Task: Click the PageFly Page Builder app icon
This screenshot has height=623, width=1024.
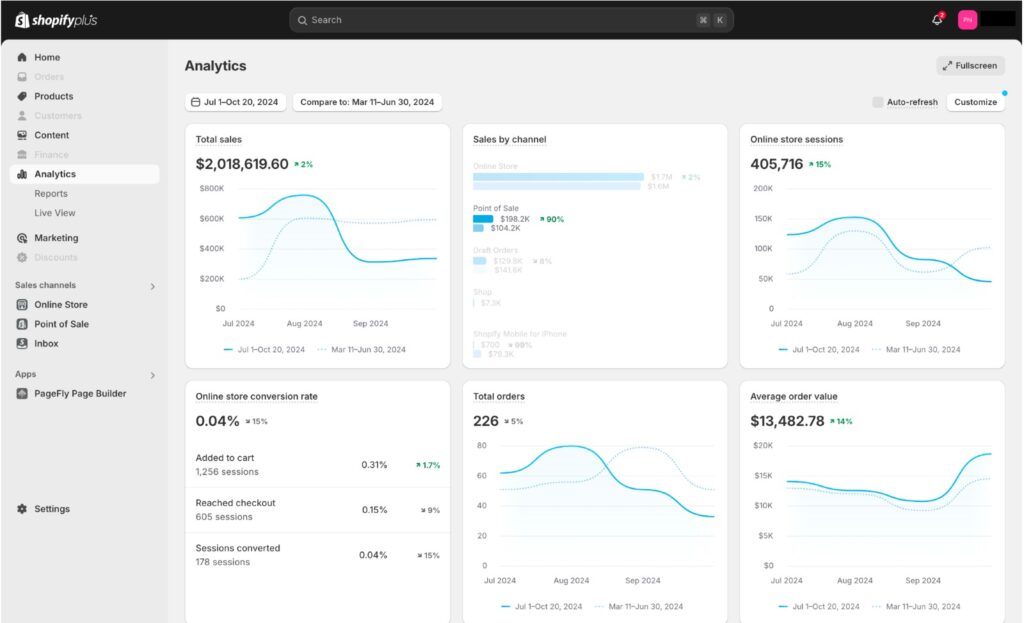Action: click(22, 394)
